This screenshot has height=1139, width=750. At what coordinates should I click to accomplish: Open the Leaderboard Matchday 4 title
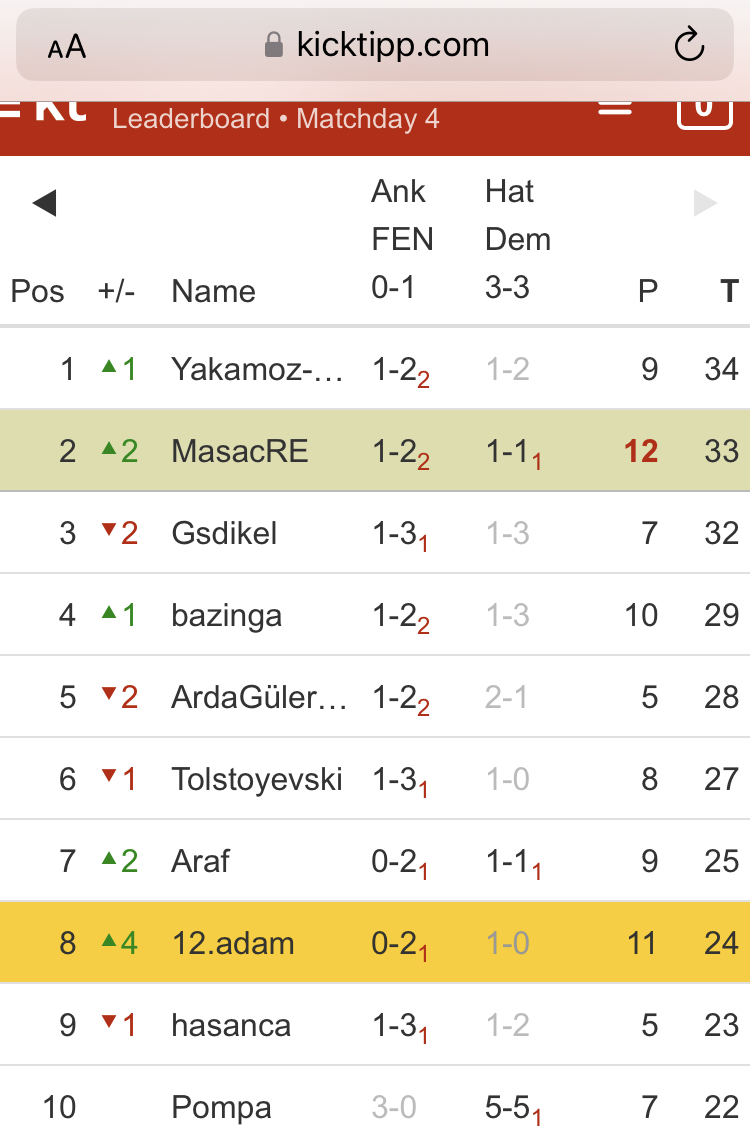click(276, 119)
